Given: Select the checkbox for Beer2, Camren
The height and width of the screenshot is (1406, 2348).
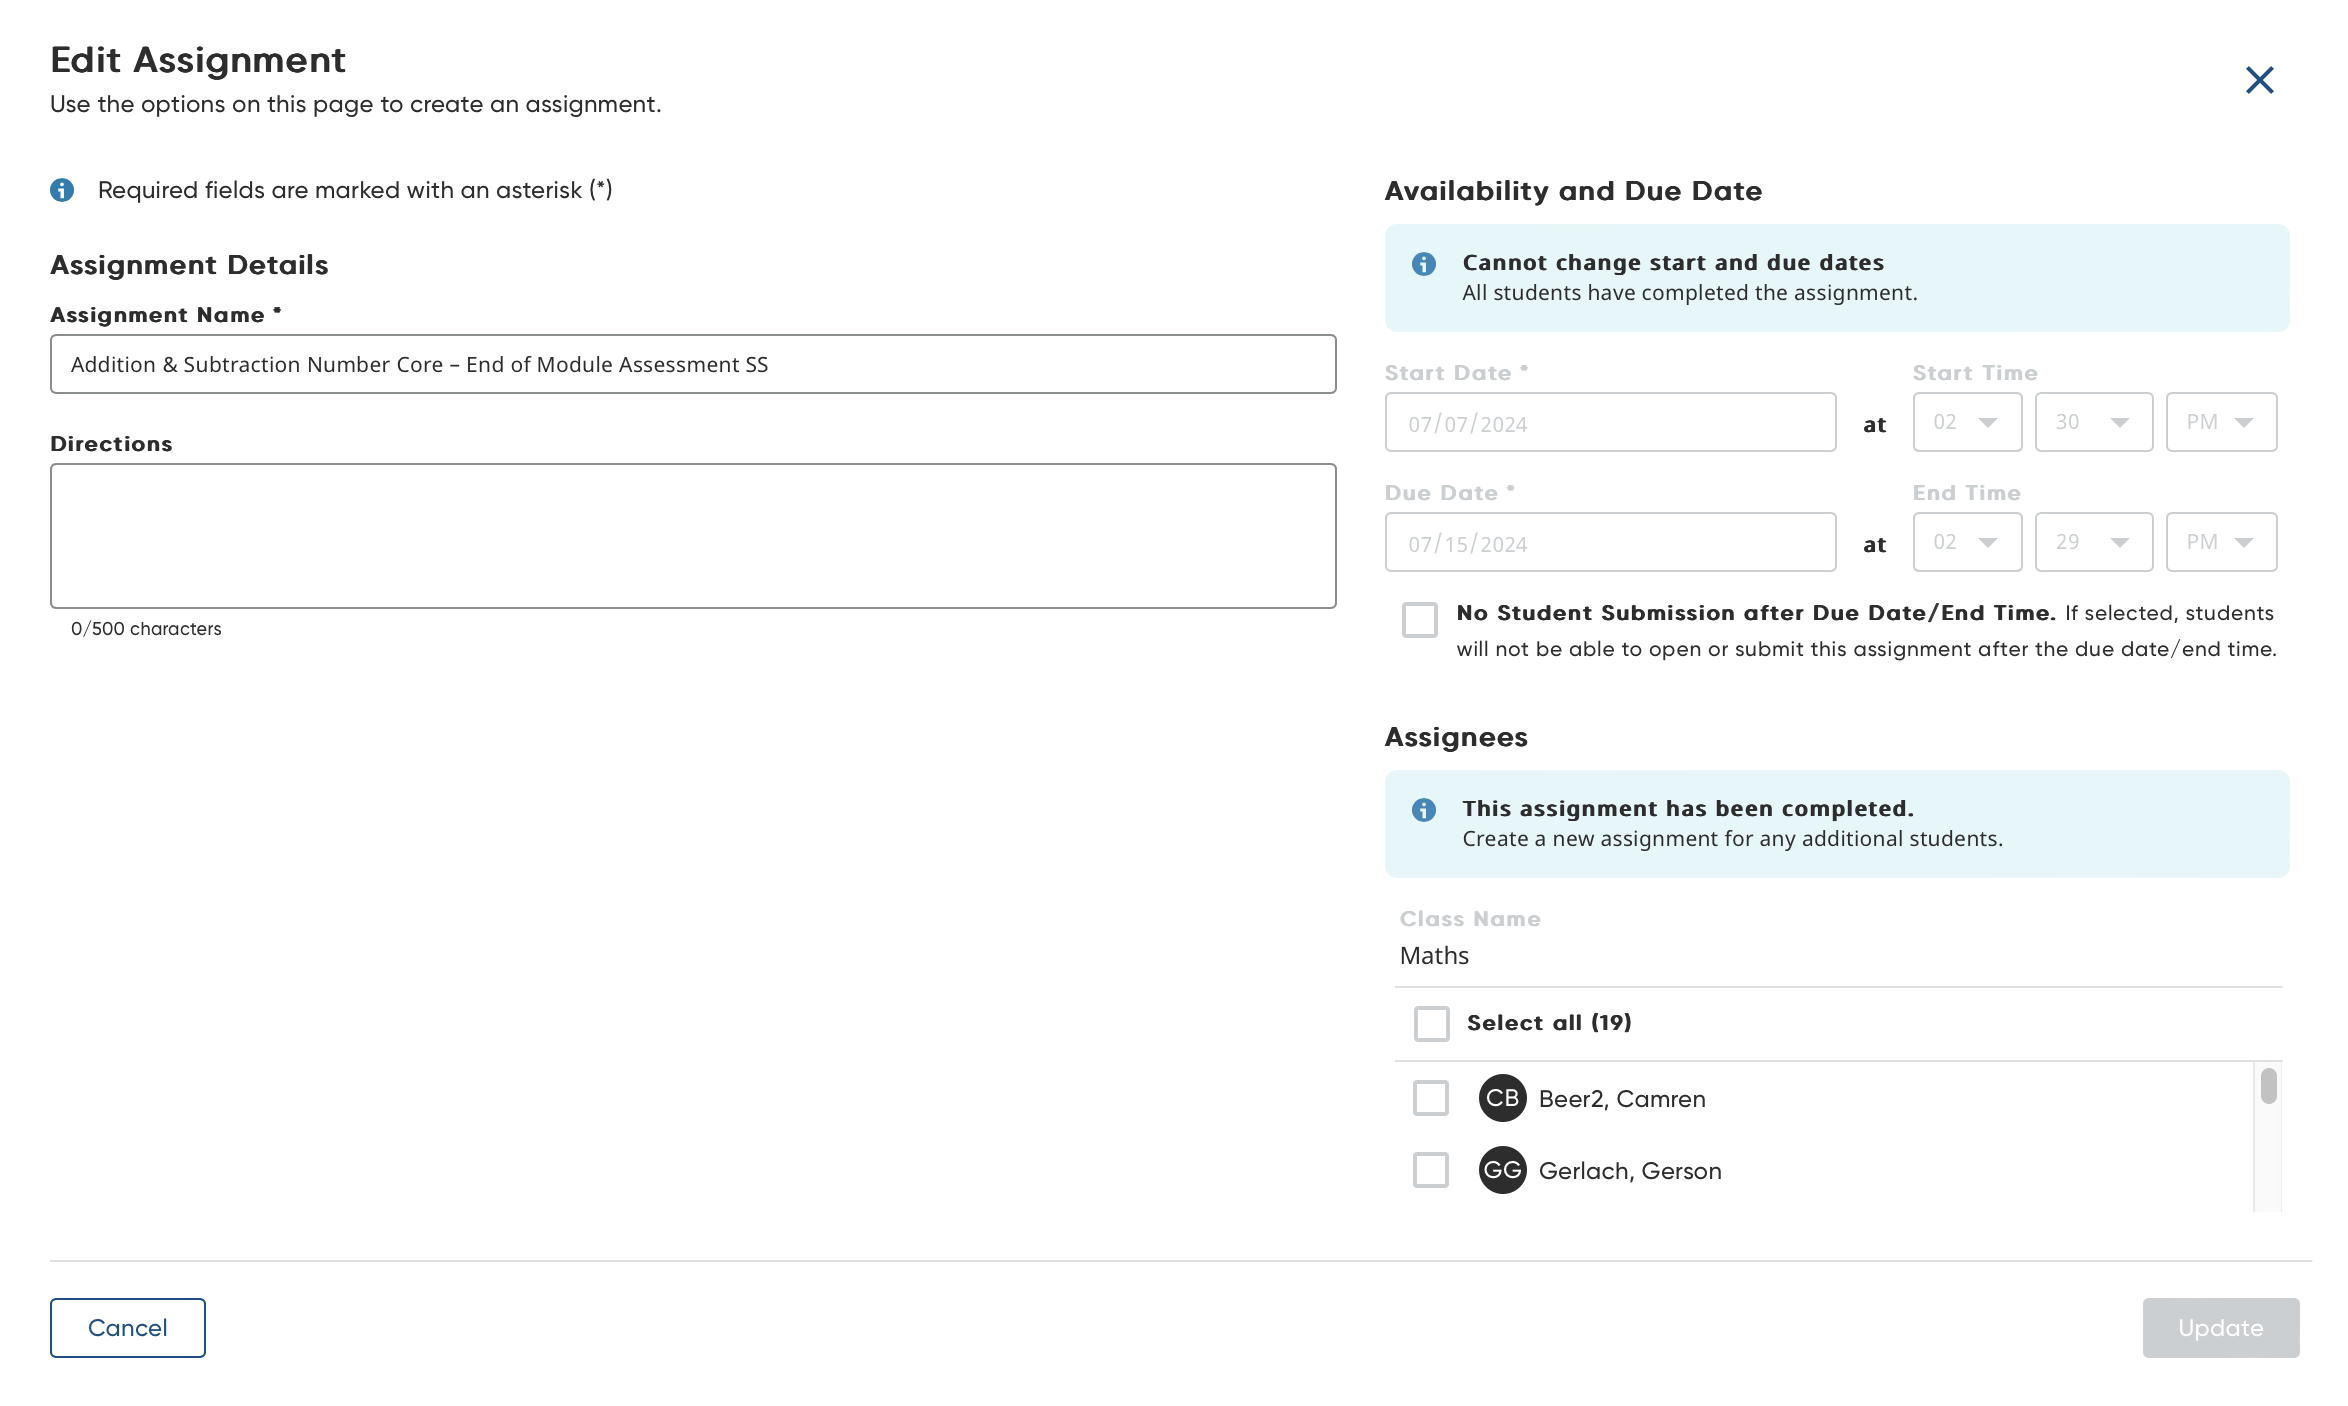Looking at the screenshot, I should [x=1430, y=1098].
